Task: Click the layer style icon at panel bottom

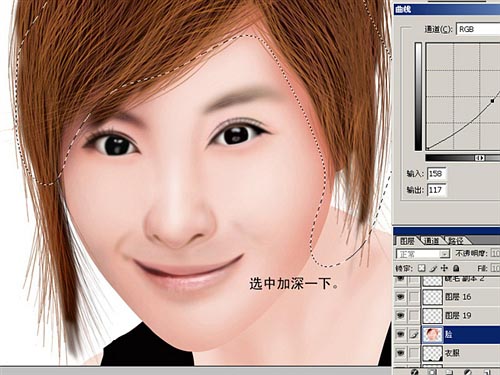Action: [x=414, y=372]
